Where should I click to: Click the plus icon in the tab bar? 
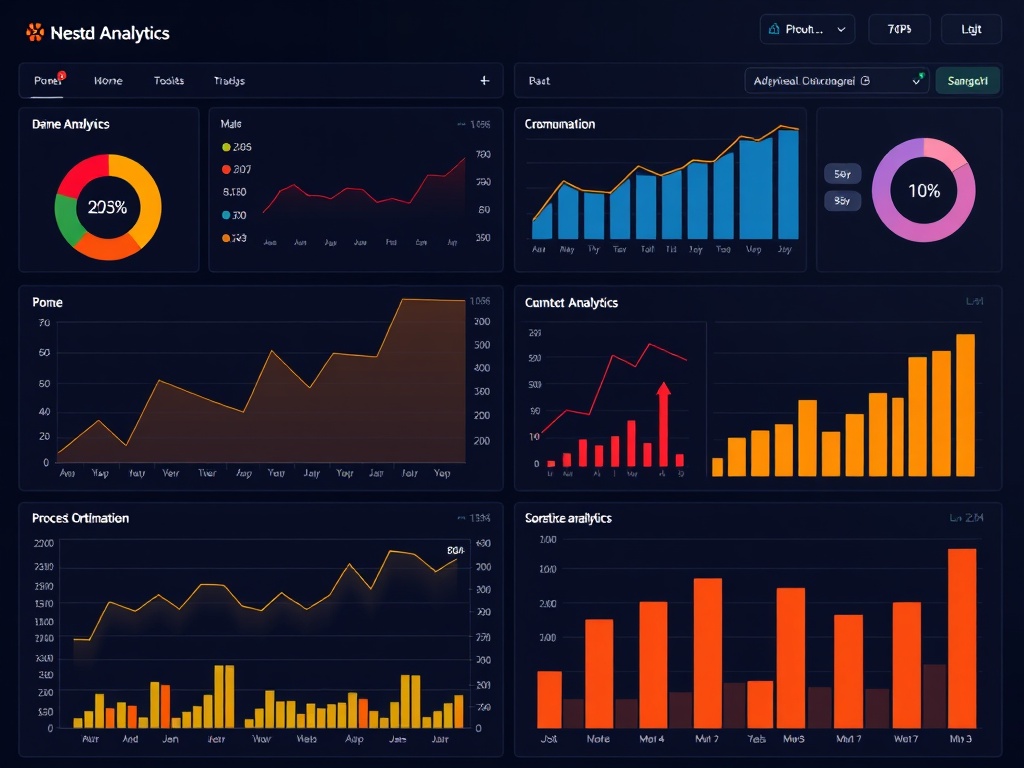tap(484, 81)
